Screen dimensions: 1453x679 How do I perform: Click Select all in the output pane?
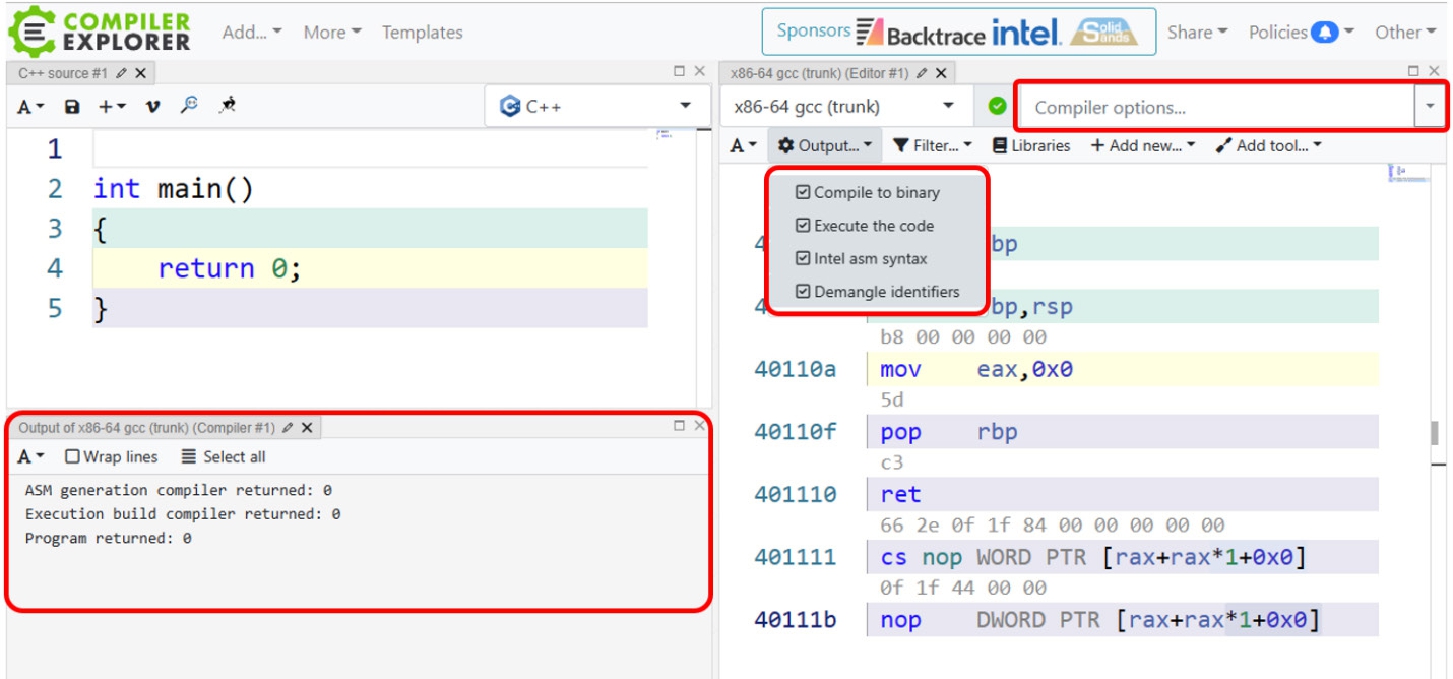[x=223, y=457]
